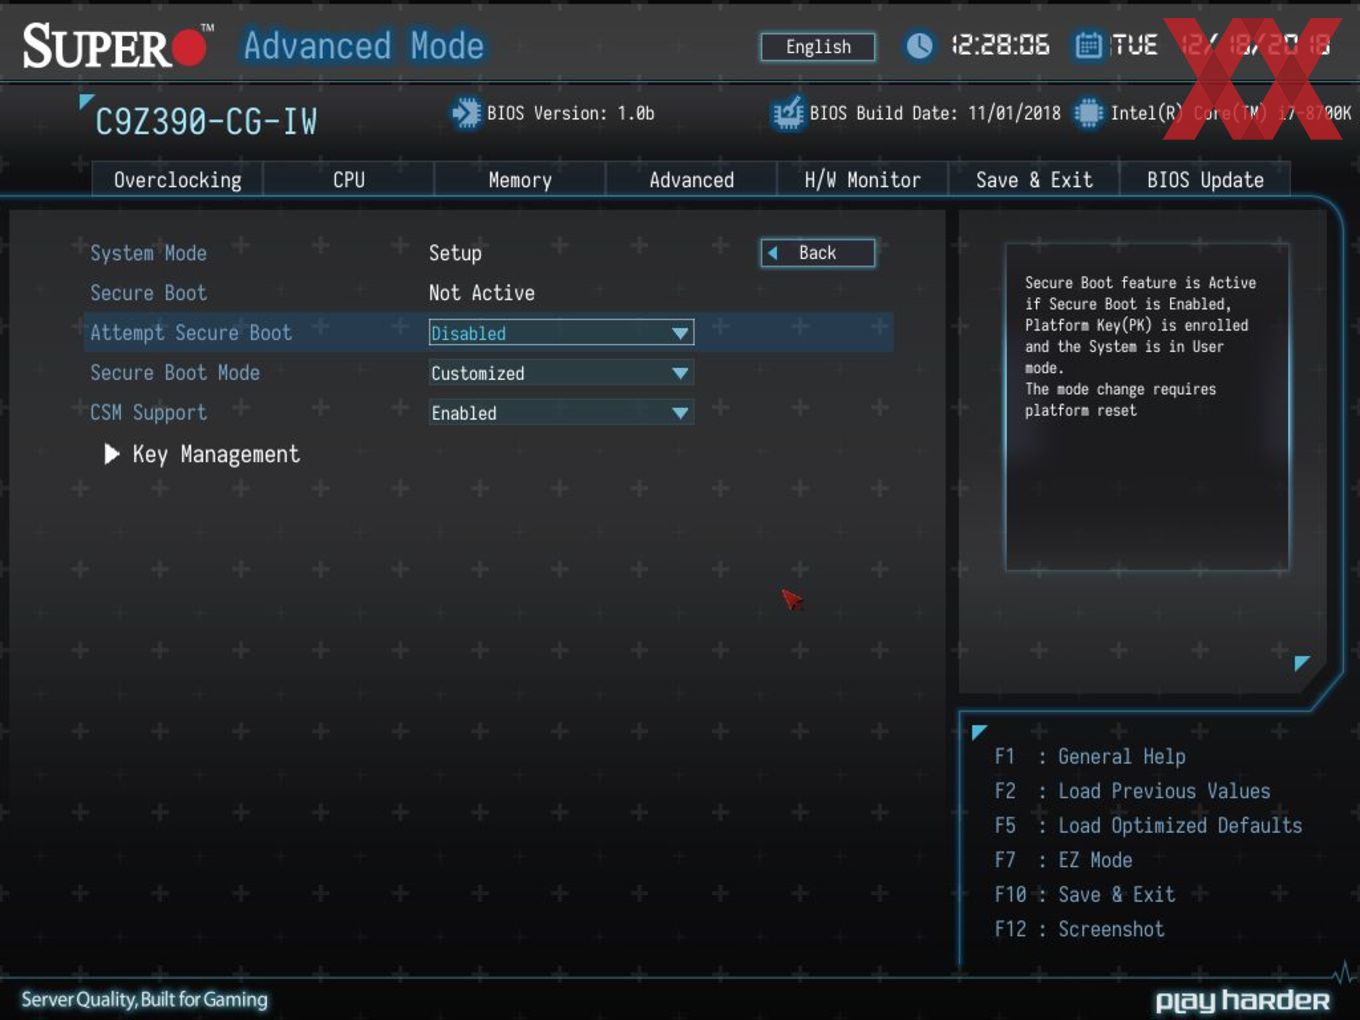Select the Advanced tab
Screen dimensions: 1360x1020
pos(691,180)
